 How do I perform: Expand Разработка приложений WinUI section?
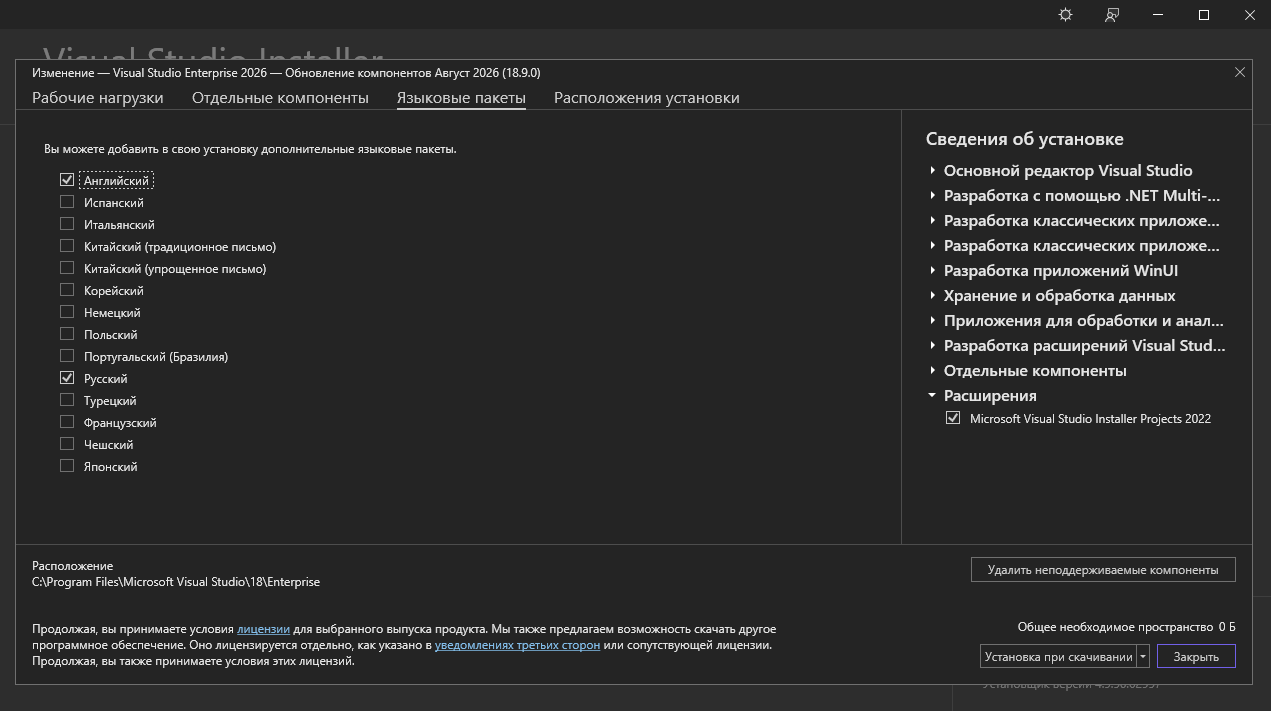pyautogui.click(x=932, y=270)
